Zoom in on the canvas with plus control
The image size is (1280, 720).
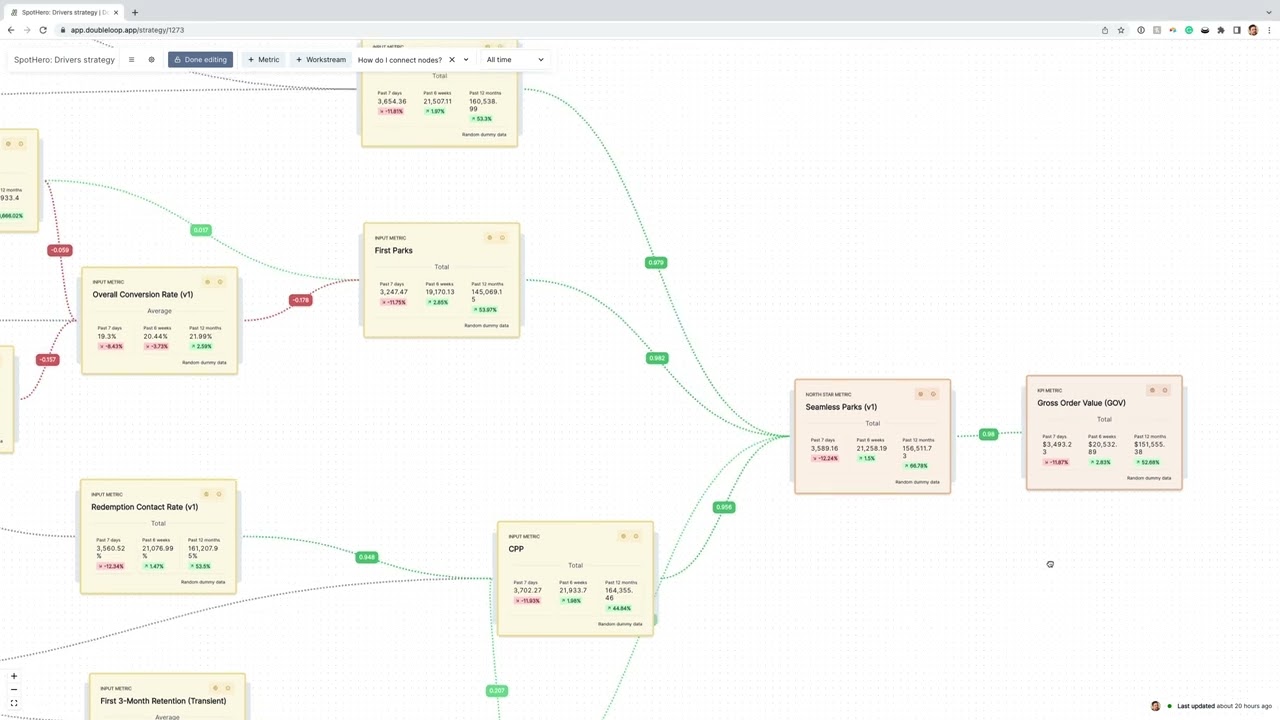14,676
